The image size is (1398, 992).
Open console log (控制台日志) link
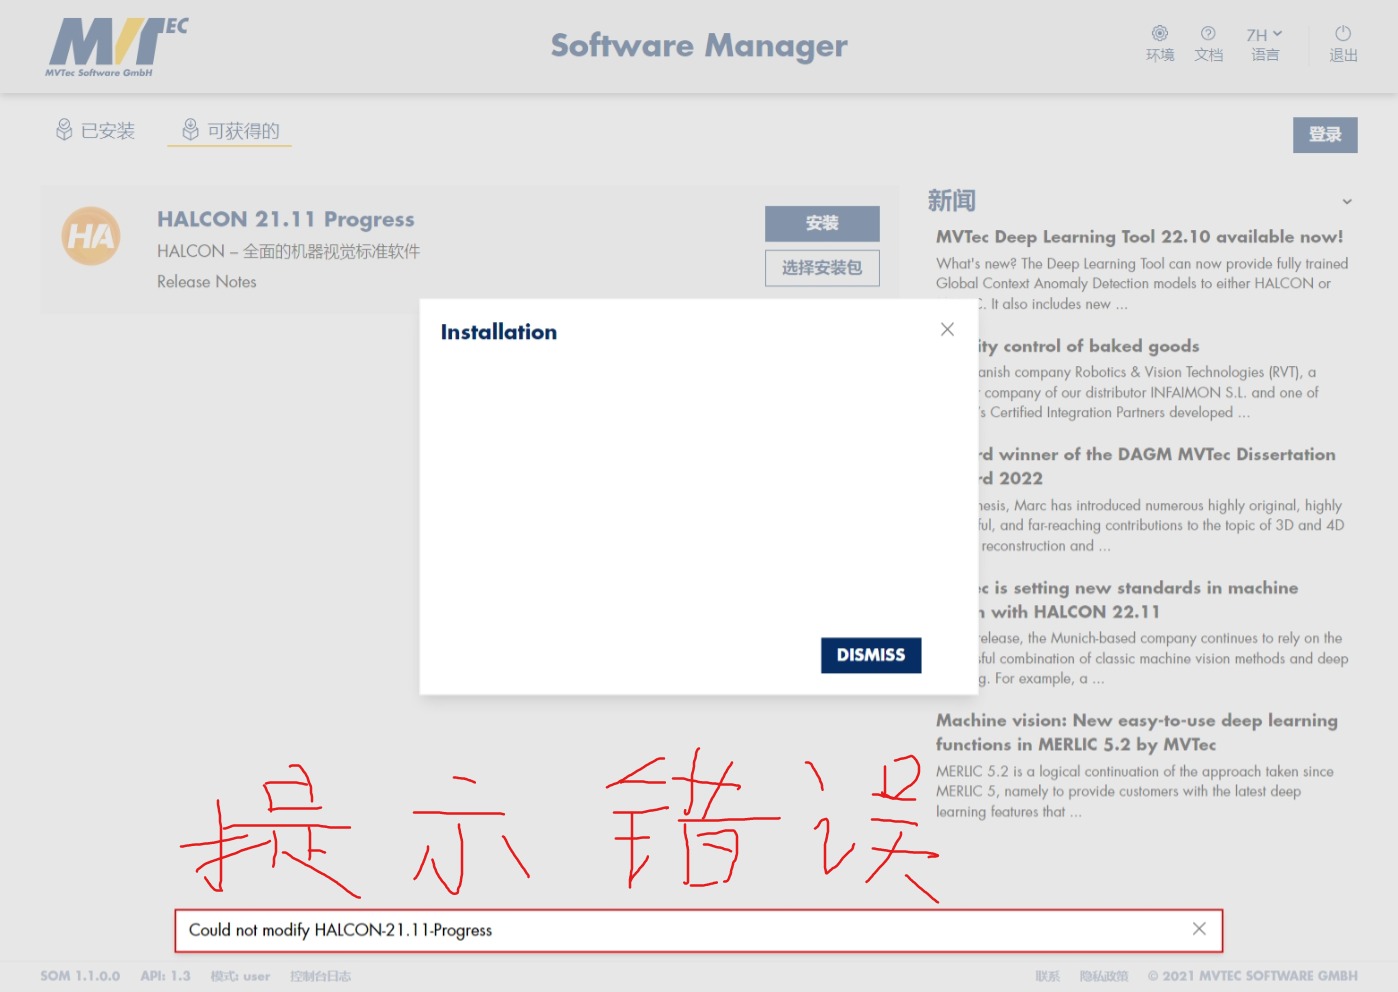tap(320, 976)
